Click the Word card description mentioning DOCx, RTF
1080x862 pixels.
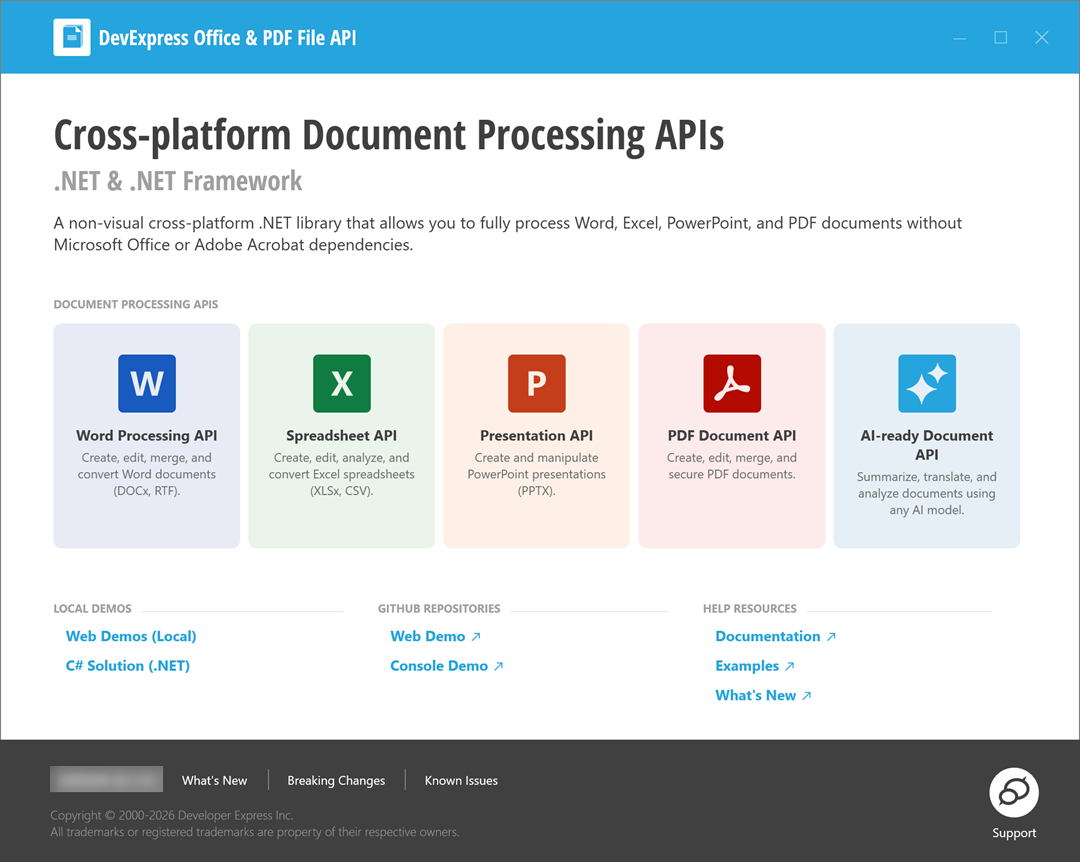(x=147, y=474)
